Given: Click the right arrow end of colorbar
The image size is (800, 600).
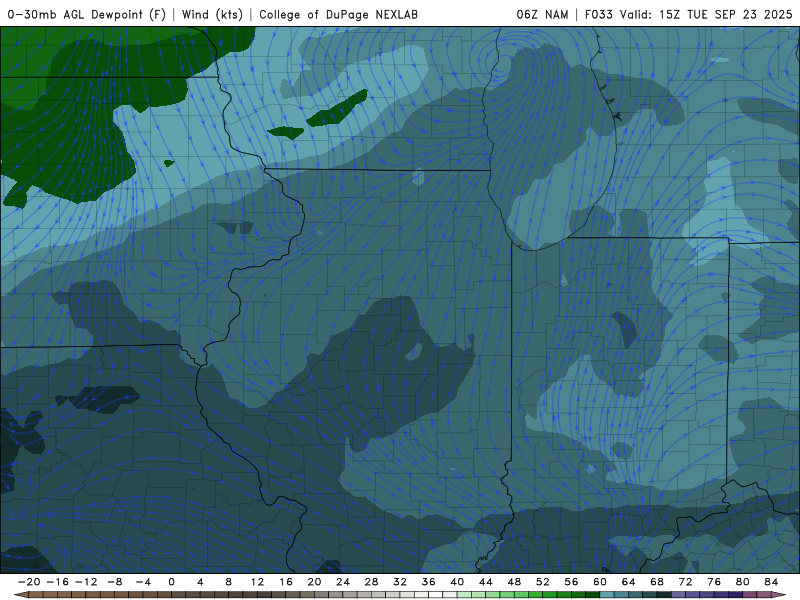Looking at the screenshot, I should click(780, 595).
